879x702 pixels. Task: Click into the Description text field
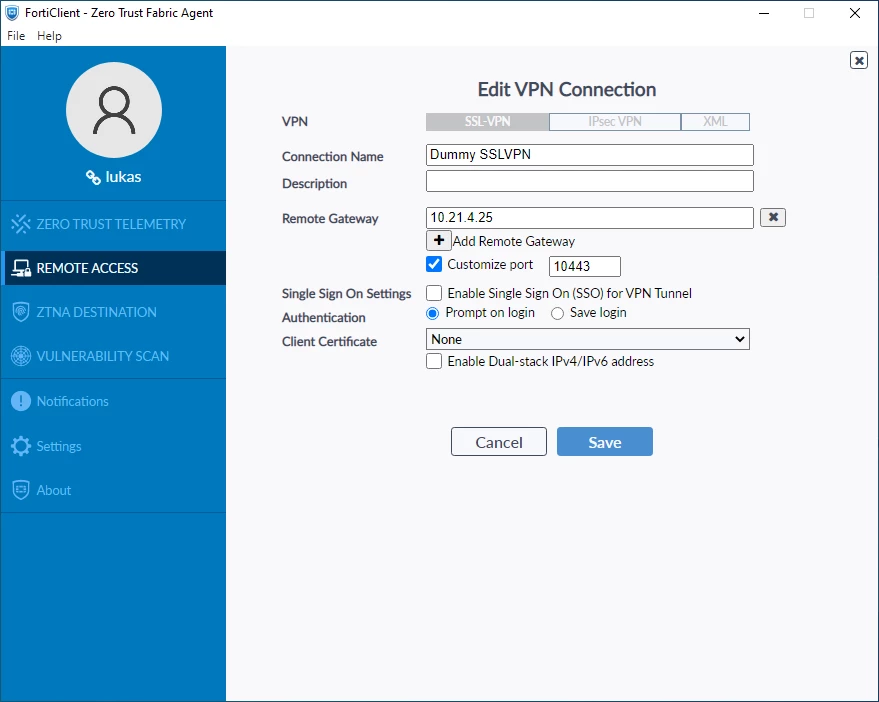[x=590, y=181]
